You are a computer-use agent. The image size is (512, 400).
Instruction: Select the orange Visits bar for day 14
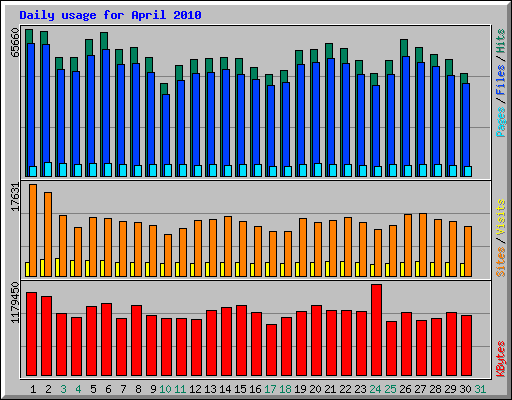228,246
